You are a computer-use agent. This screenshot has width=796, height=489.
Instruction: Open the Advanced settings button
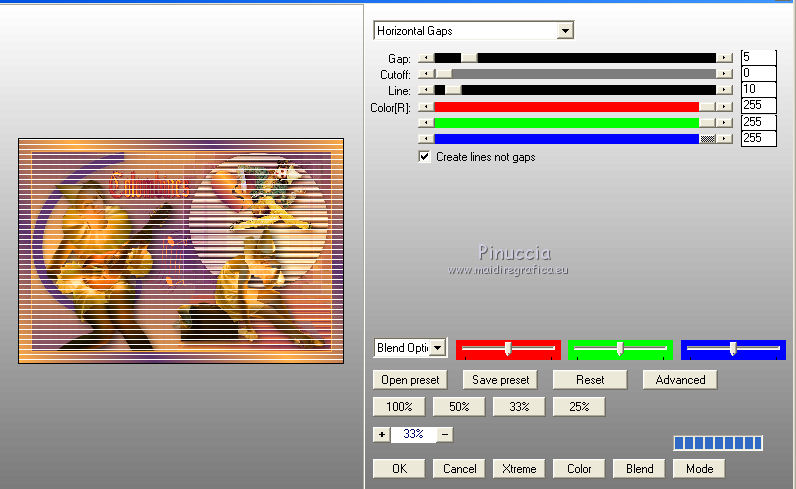tap(680, 380)
